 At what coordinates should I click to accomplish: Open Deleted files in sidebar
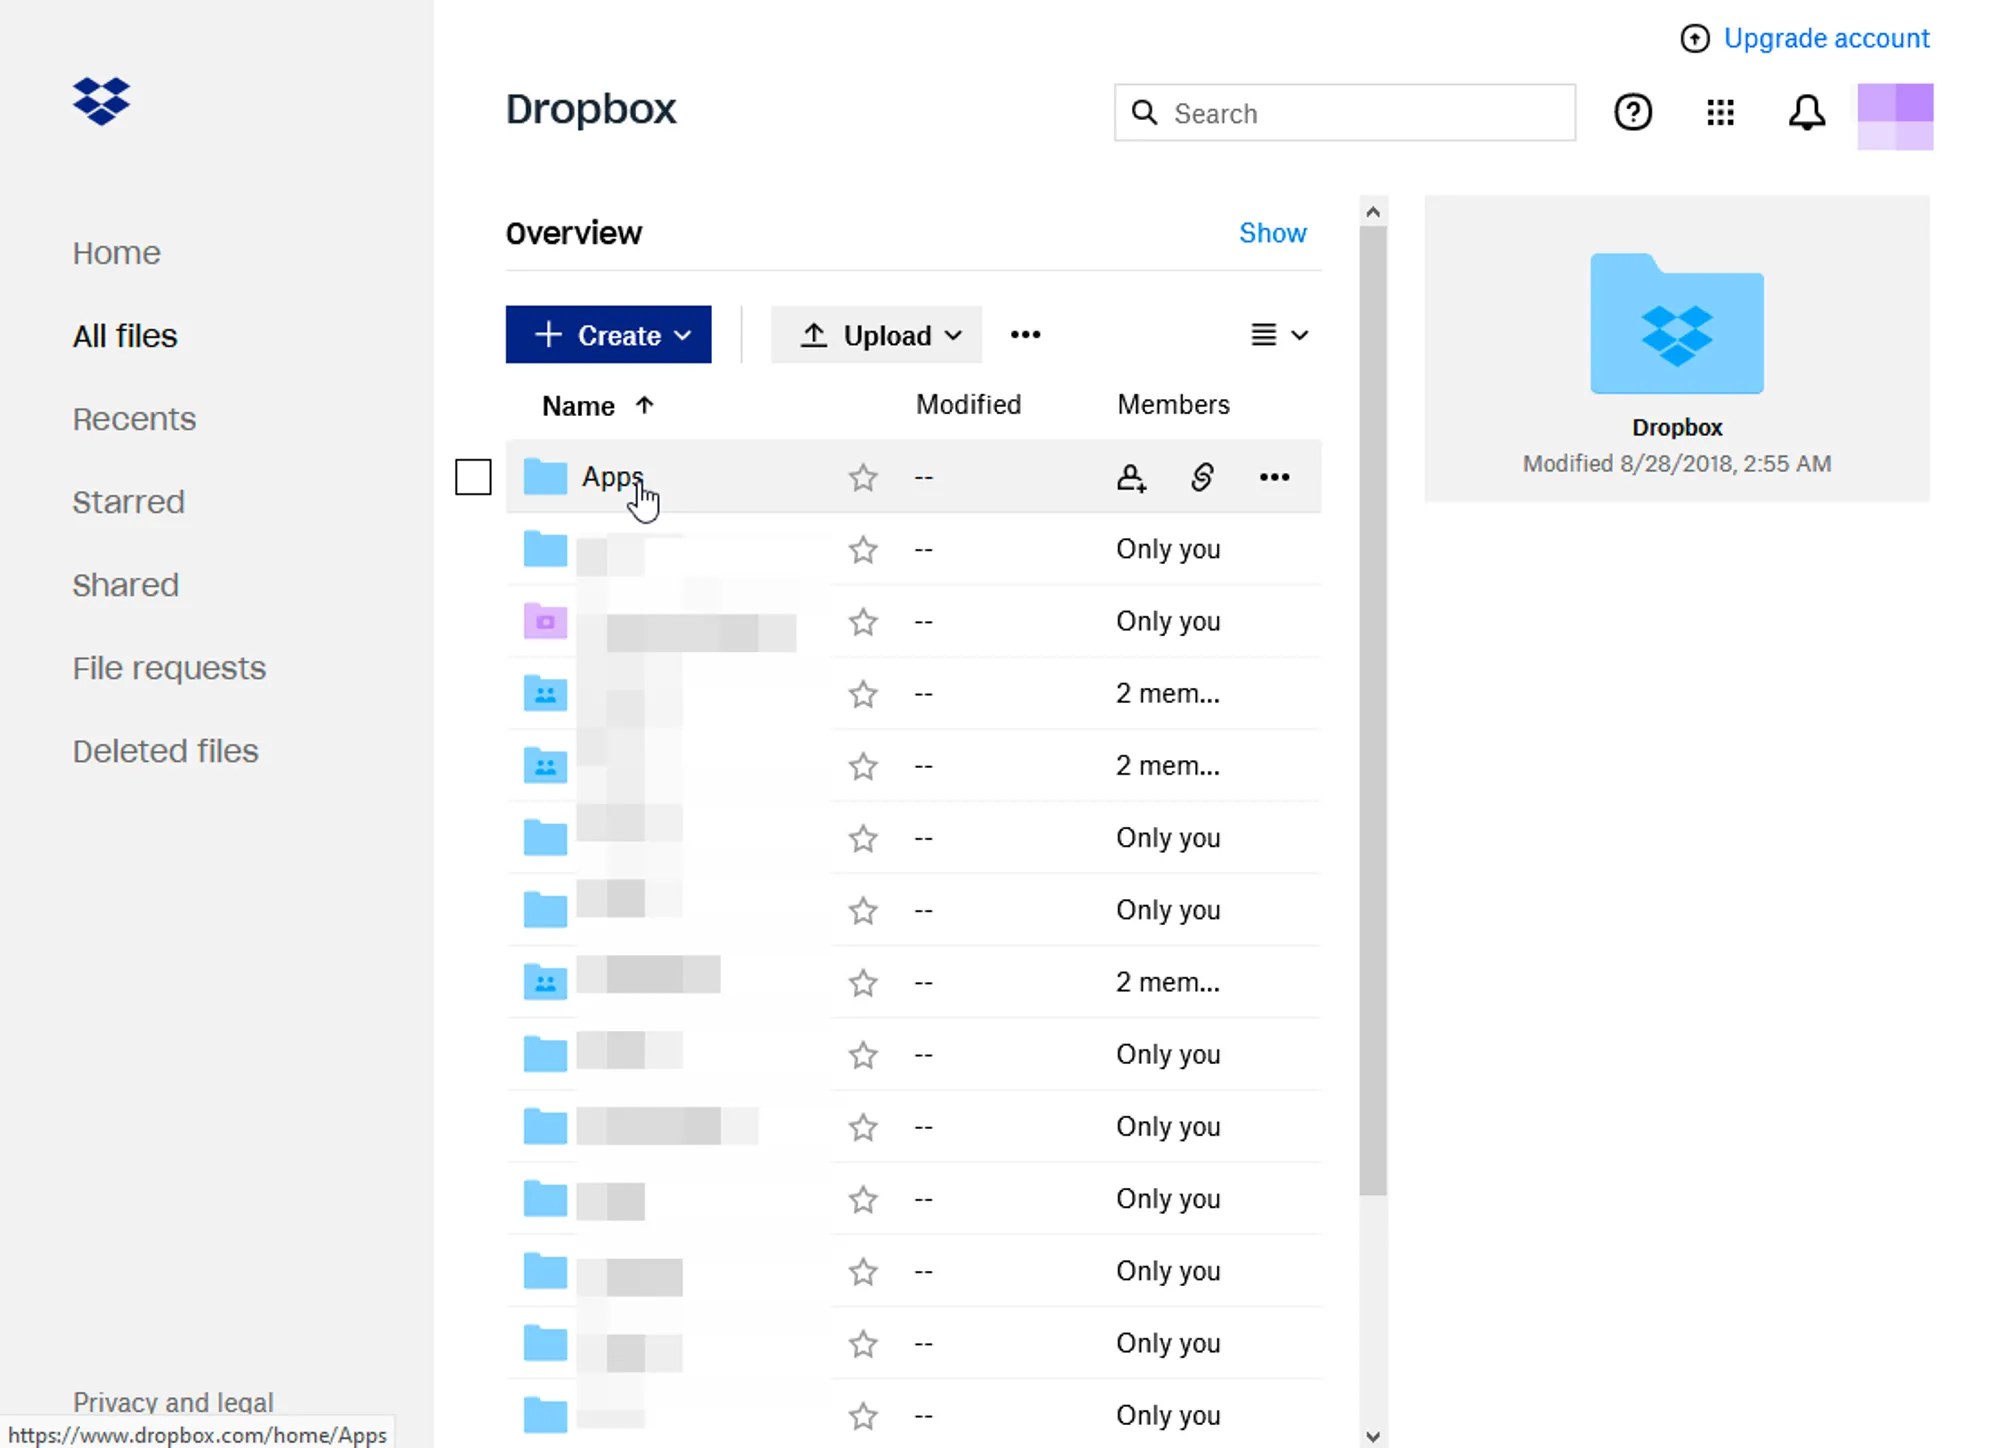coord(165,751)
